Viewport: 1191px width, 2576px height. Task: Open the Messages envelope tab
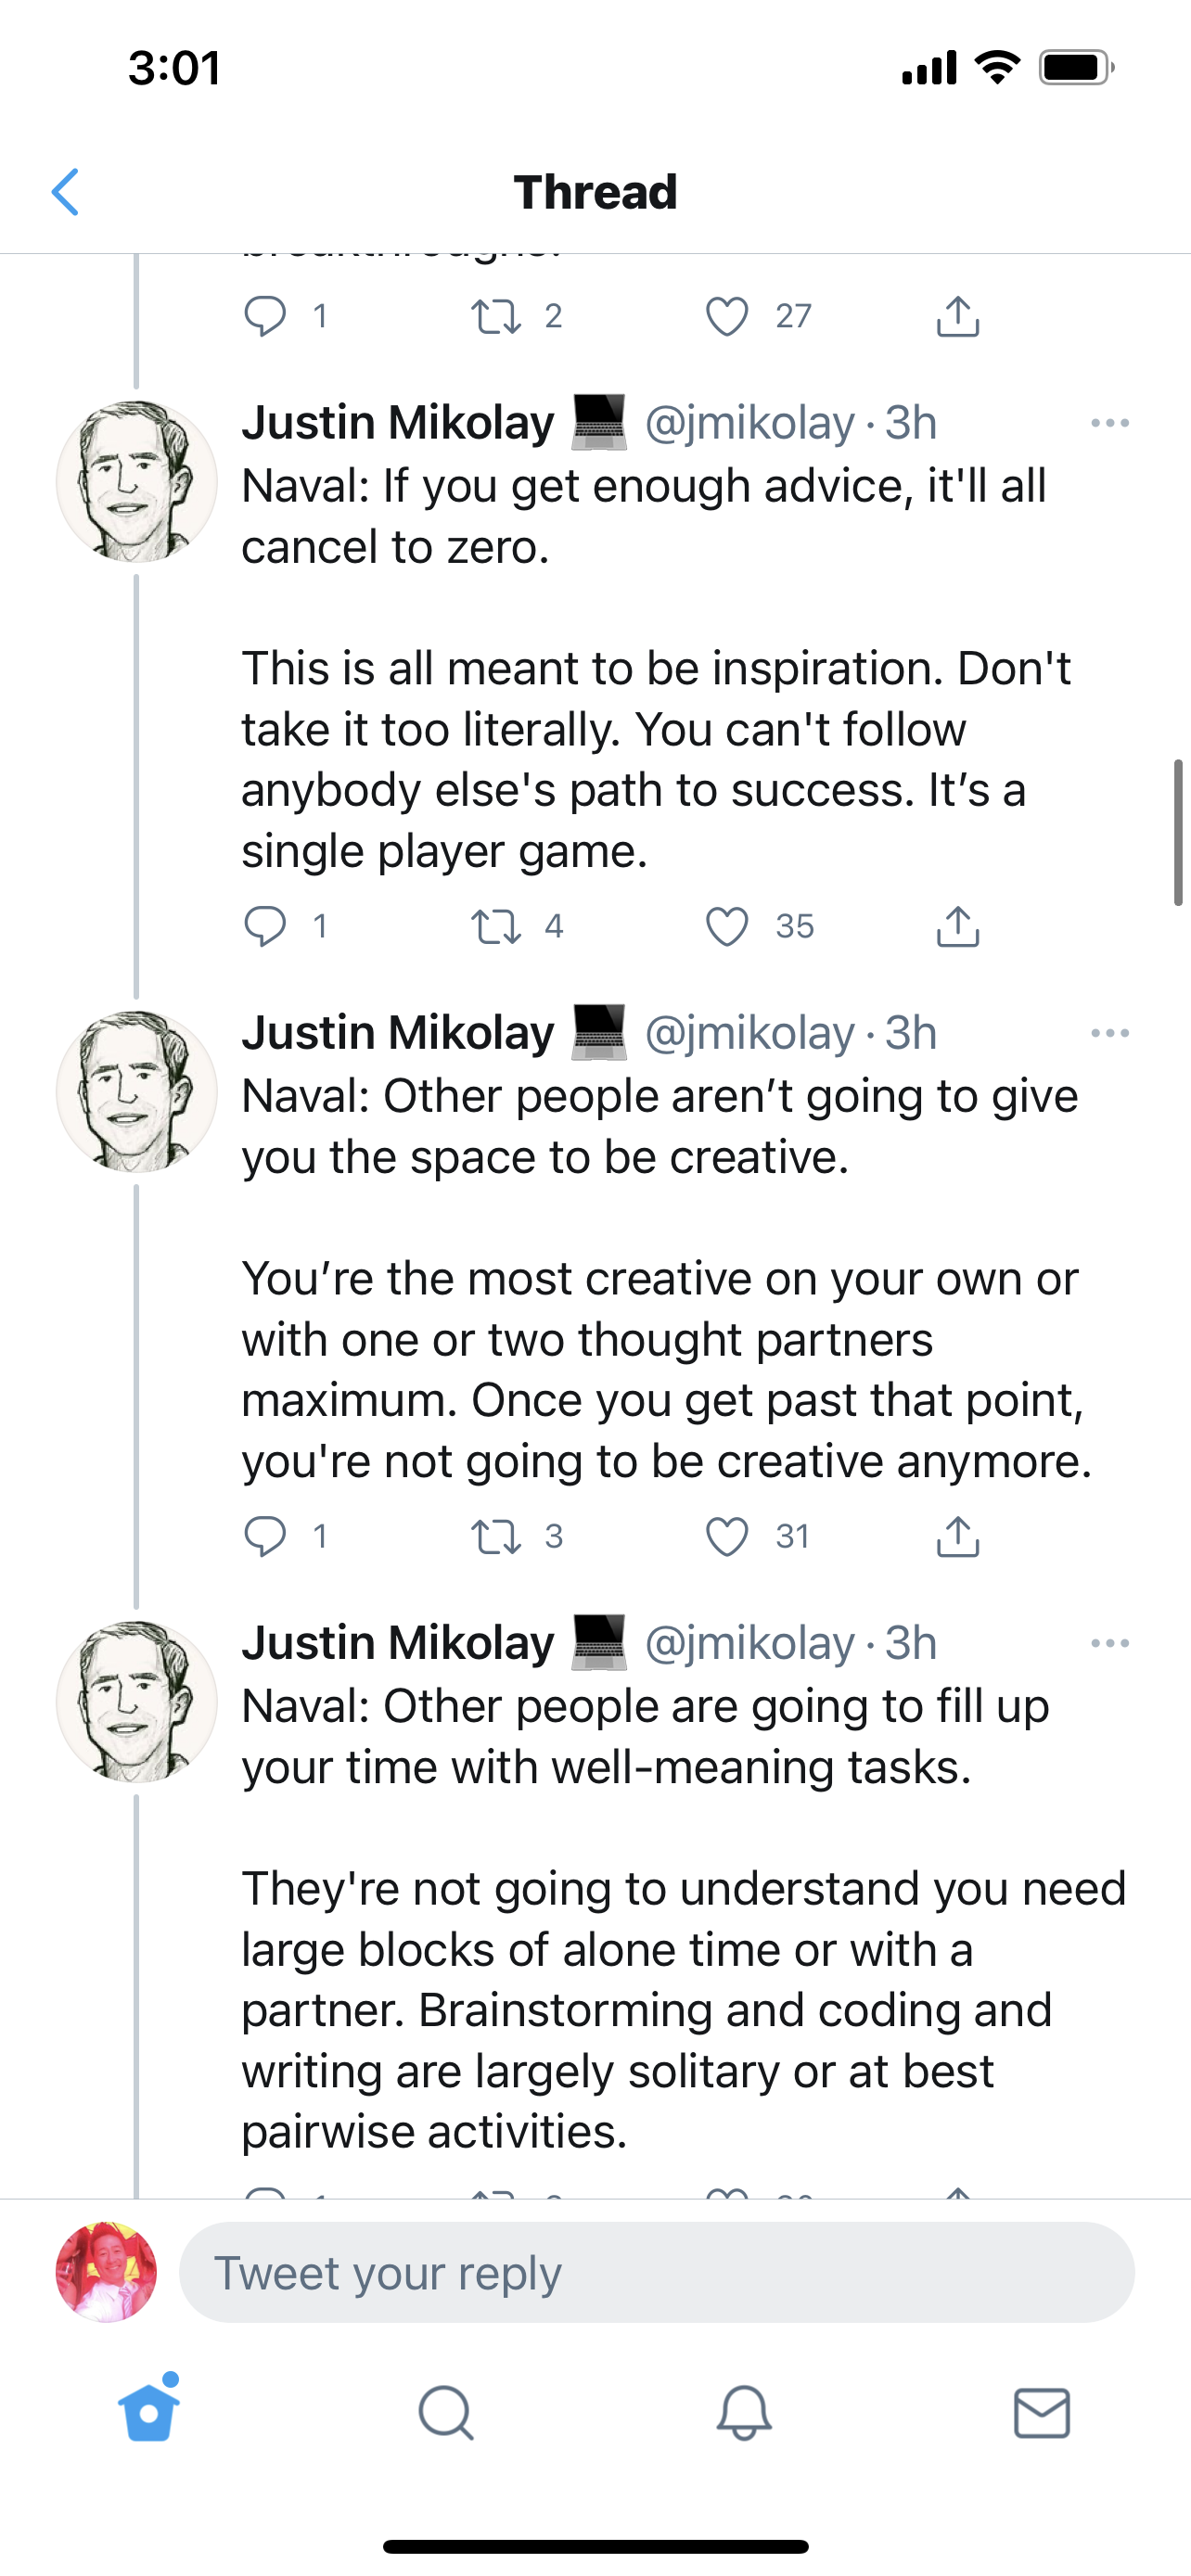point(1042,2414)
